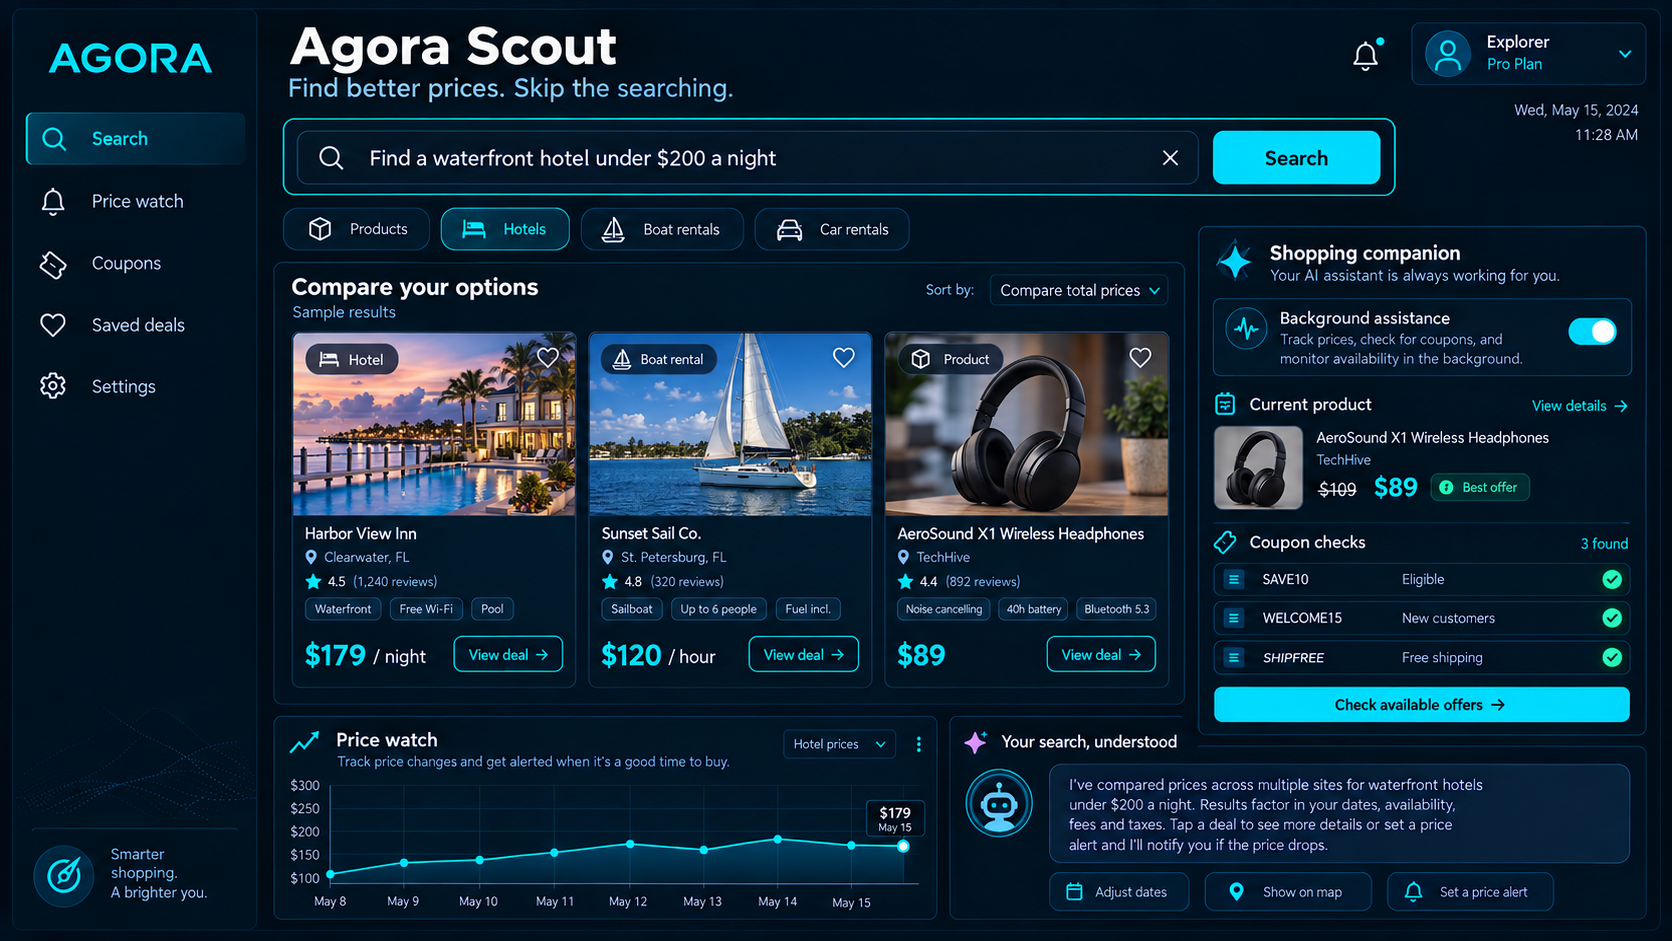Click the May 15 point on price chart

coord(903,846)
